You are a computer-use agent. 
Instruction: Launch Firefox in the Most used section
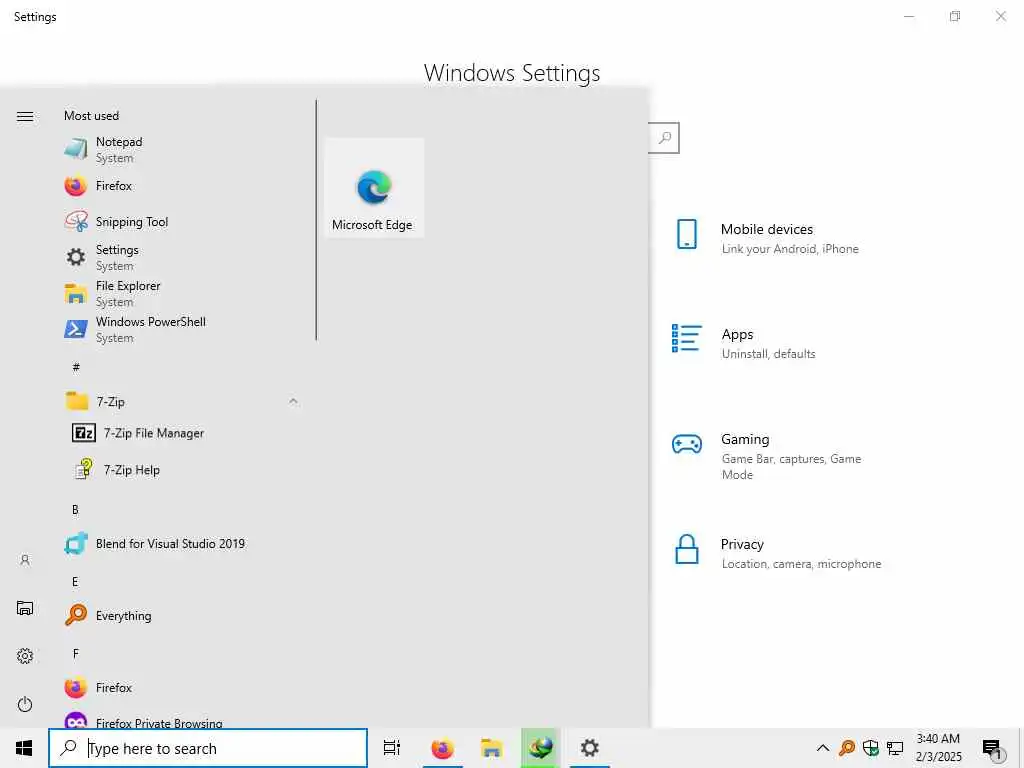[x=183, y=186]
